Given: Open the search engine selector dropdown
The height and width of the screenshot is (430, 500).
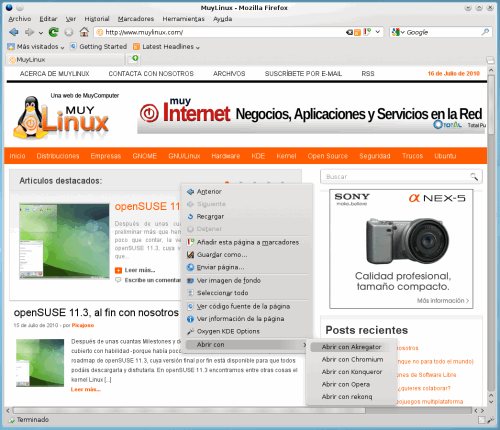Looking at the screenshot, I should 398,32.
